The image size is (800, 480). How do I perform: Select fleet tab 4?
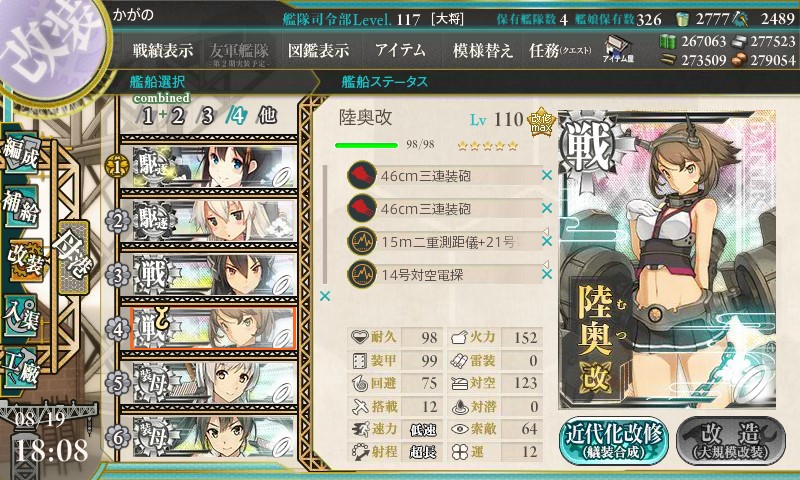(236, 116)
